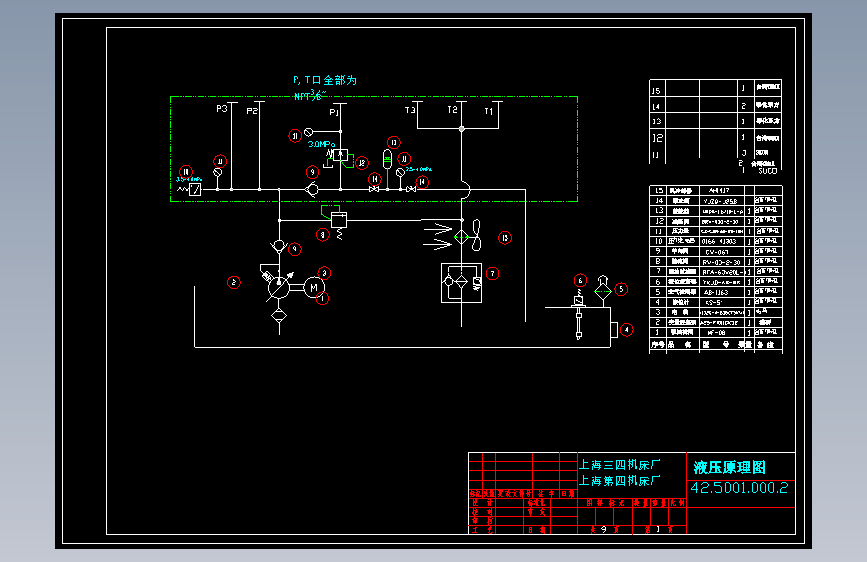
Task: Select the cyan note "P,T口全部为"
Action: tap(325, 80)
